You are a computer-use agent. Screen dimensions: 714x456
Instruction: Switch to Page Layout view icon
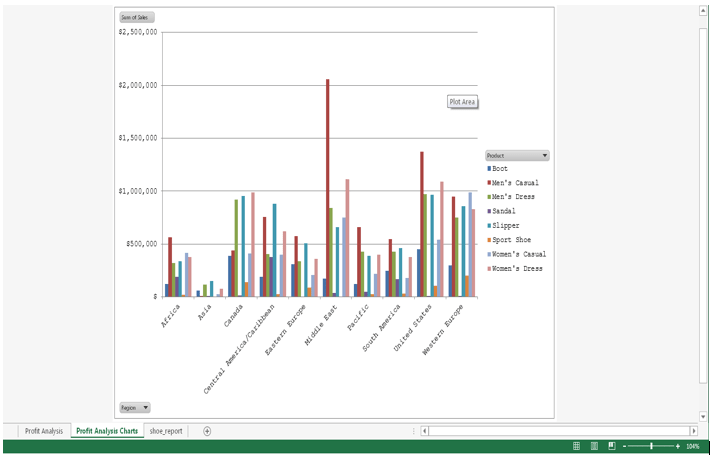pos(594,446)
